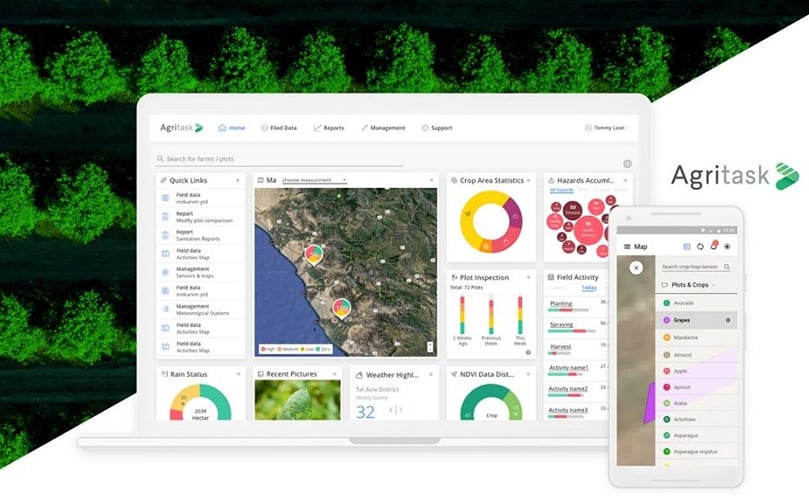Open the Reports menu
Screen dimensions: 809x501
tap(329, 128)
